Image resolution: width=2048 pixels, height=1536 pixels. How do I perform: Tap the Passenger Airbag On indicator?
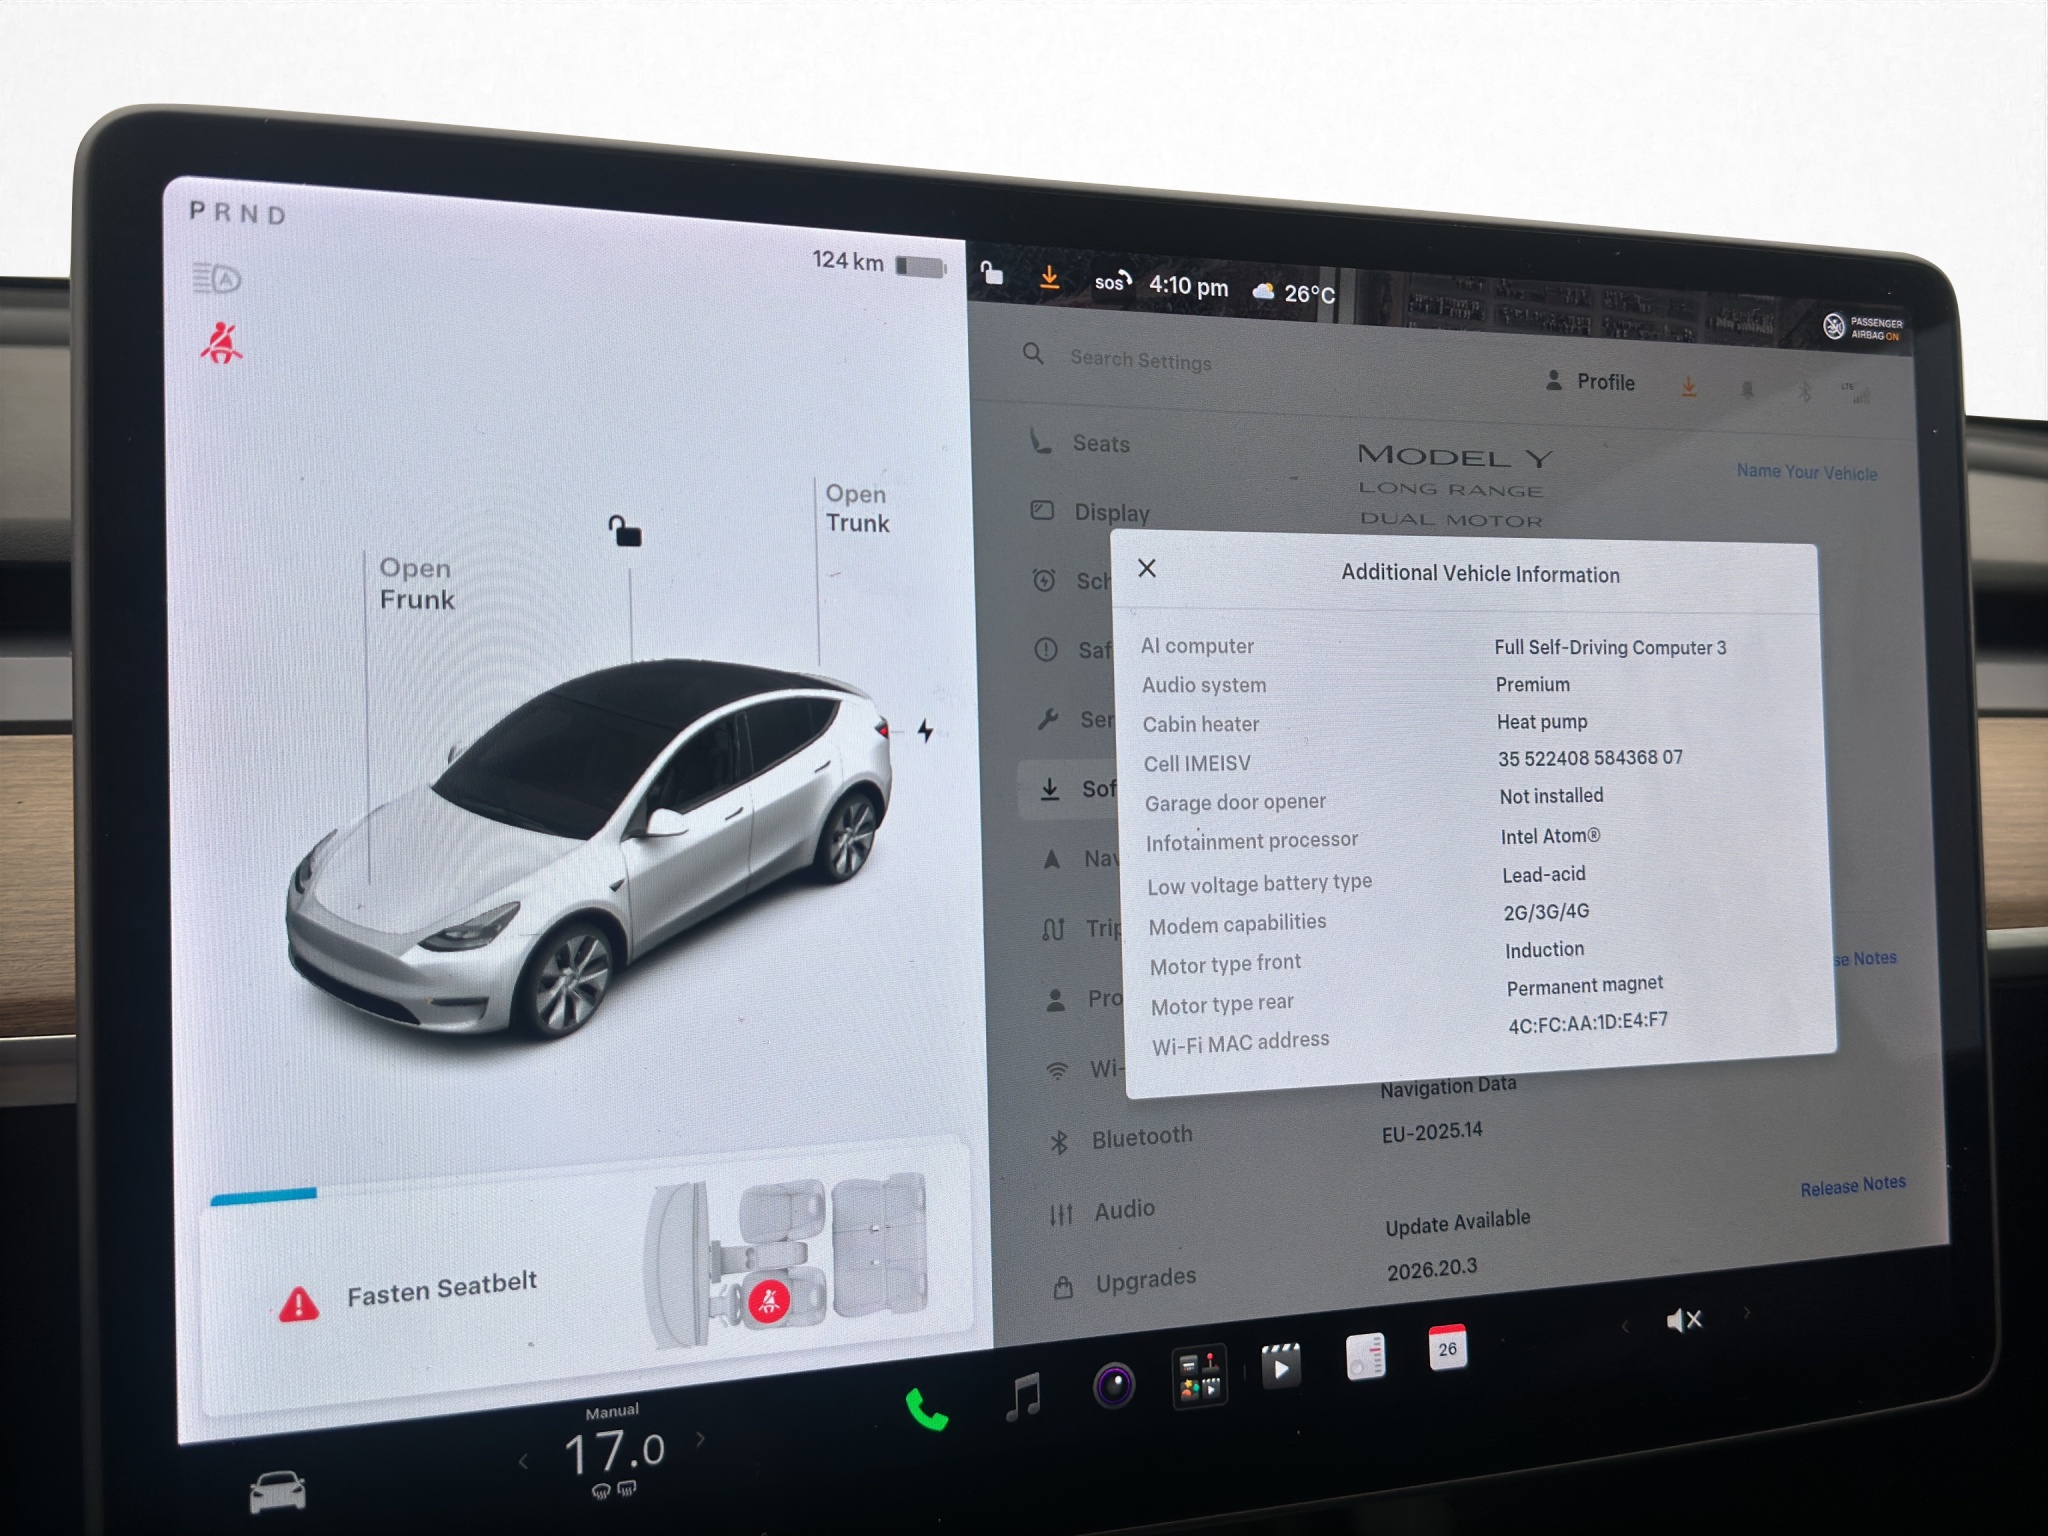pos(1864,328)
